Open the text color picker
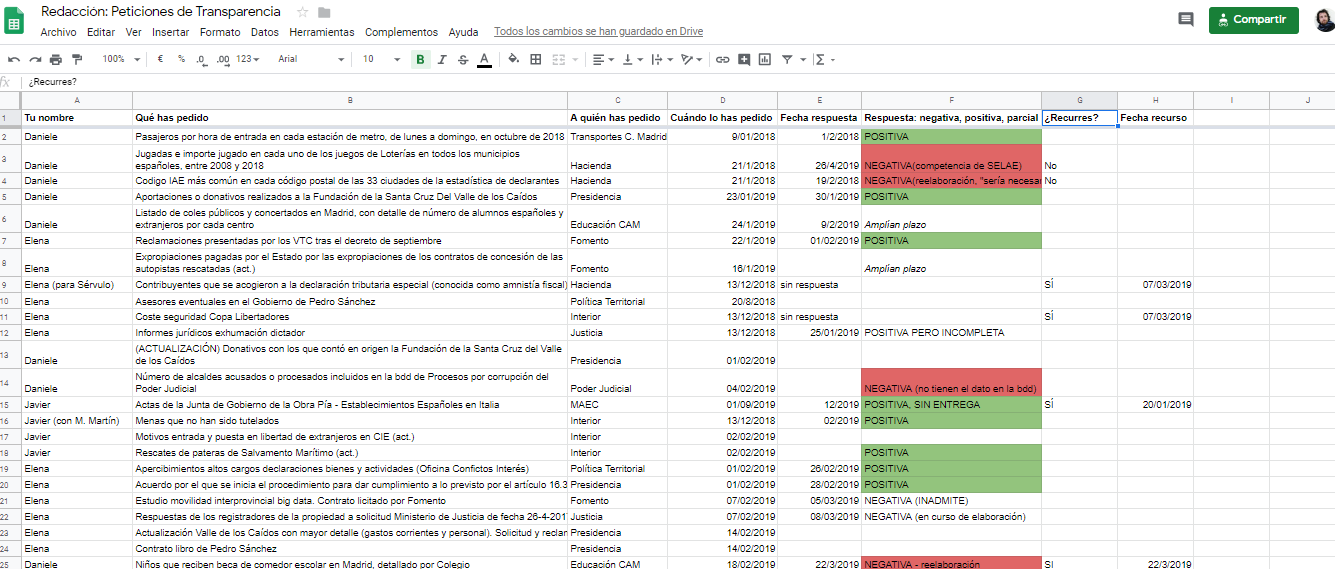 pos(484,60)
